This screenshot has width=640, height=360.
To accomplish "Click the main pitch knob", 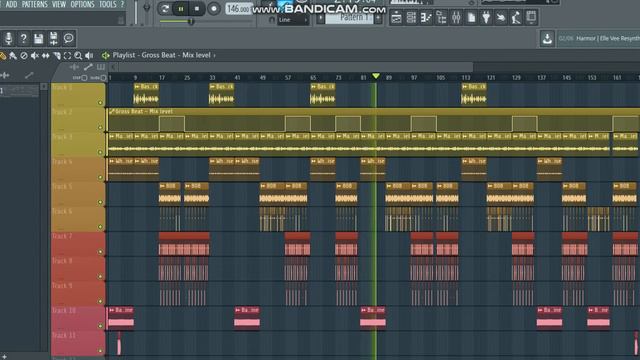I will pyautogui.click(x=147, y=7).
